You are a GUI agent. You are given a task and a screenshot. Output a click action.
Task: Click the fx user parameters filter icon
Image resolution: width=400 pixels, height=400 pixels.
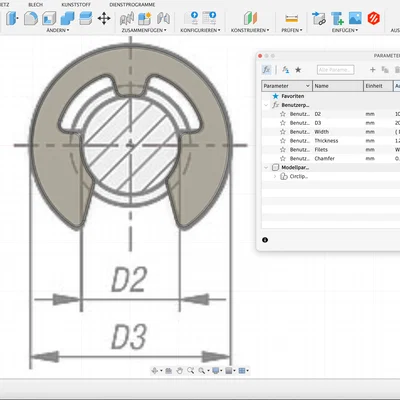coord(266,70)
